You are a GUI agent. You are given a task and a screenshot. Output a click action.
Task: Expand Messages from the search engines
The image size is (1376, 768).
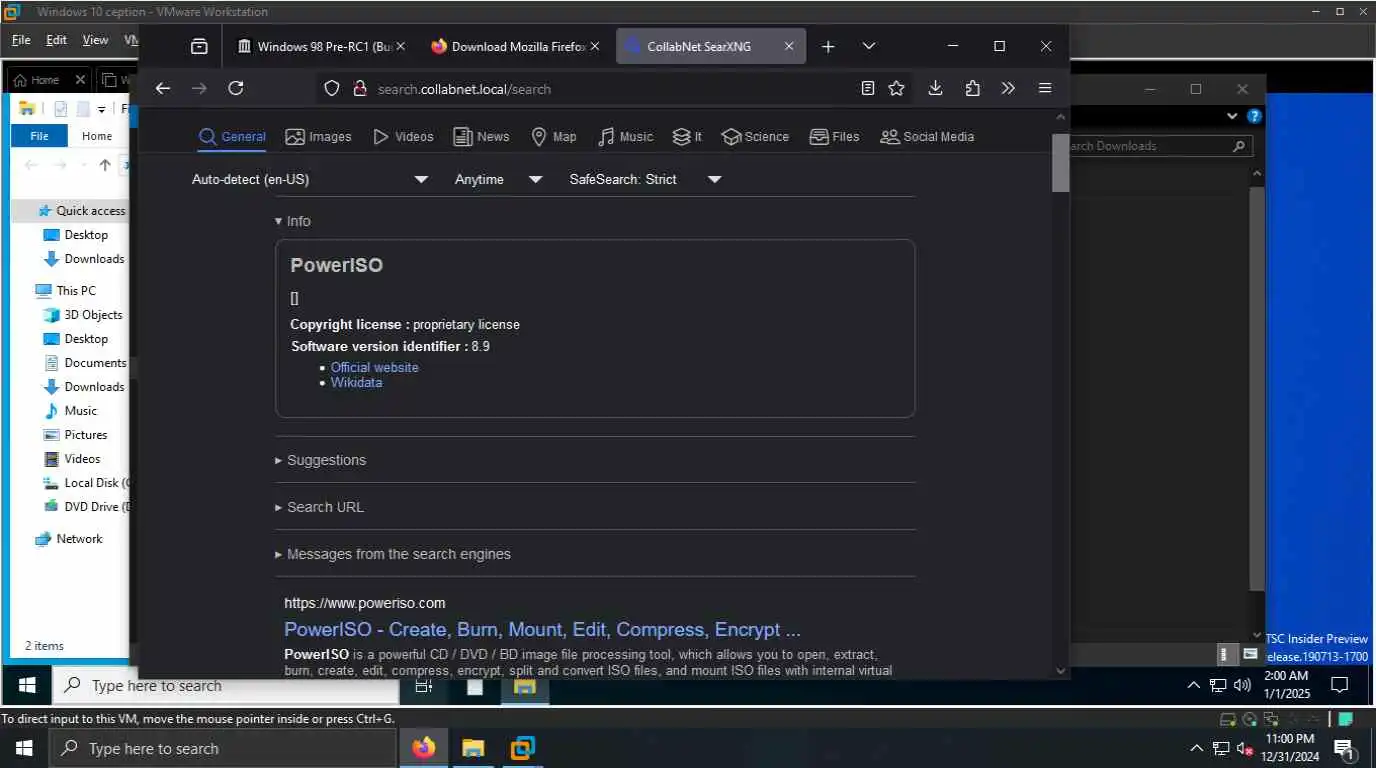pyautogui.click(x=393, y=554)
